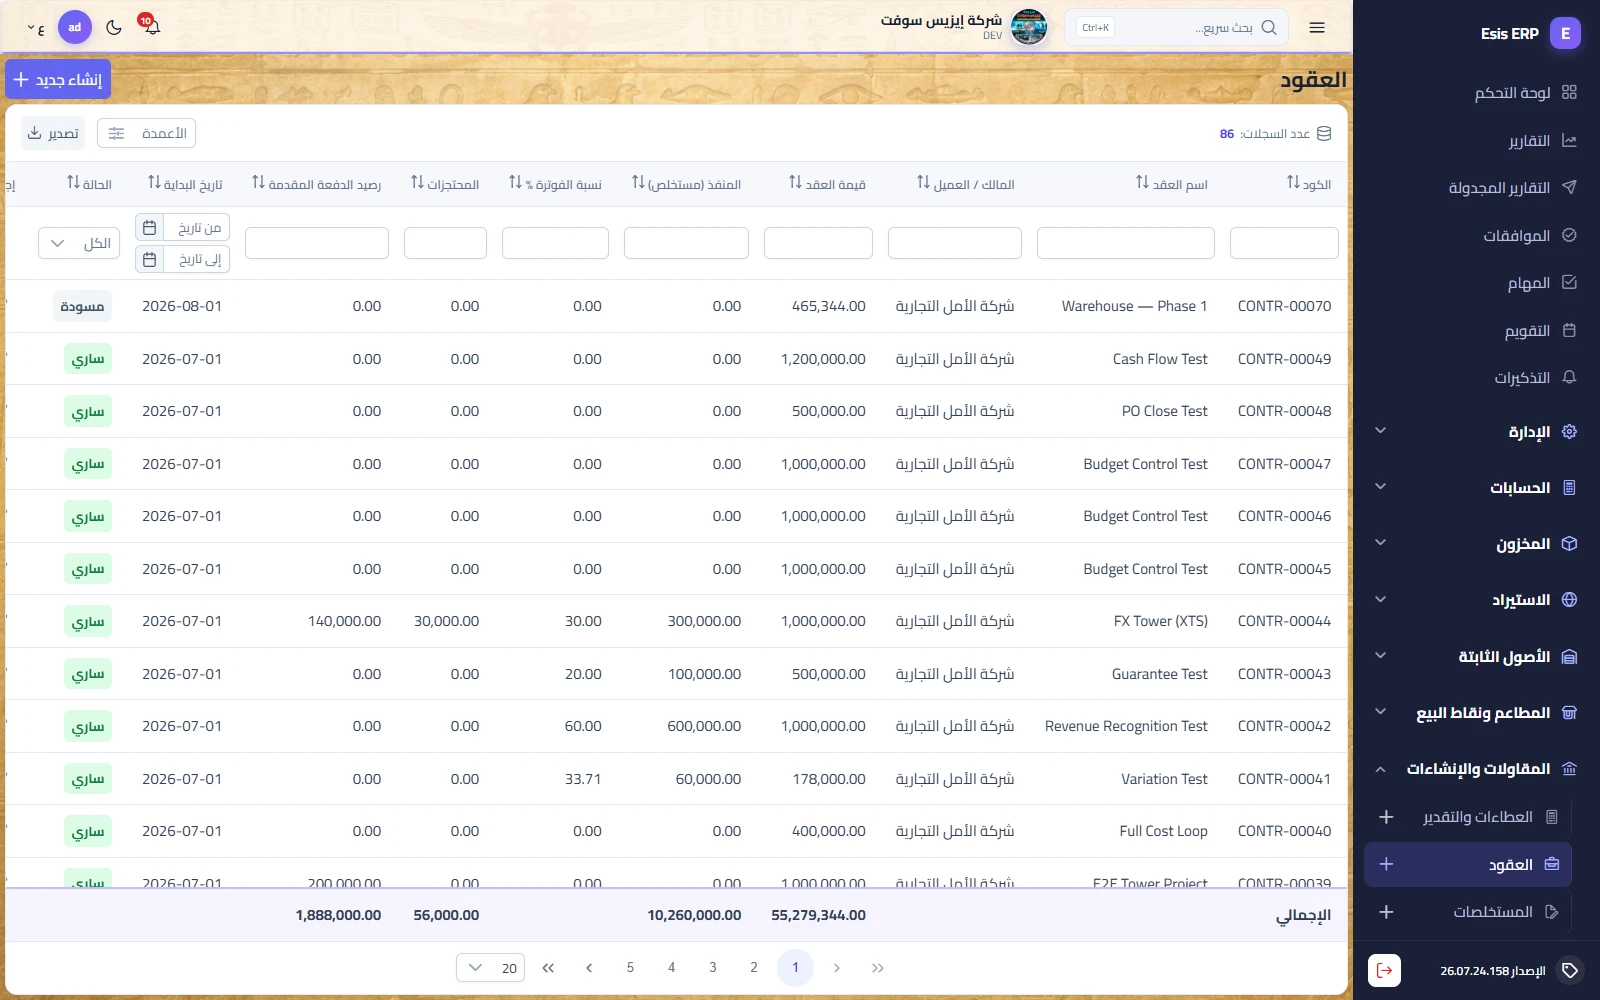Click Revenue Recognition Test row

(676, 726)
